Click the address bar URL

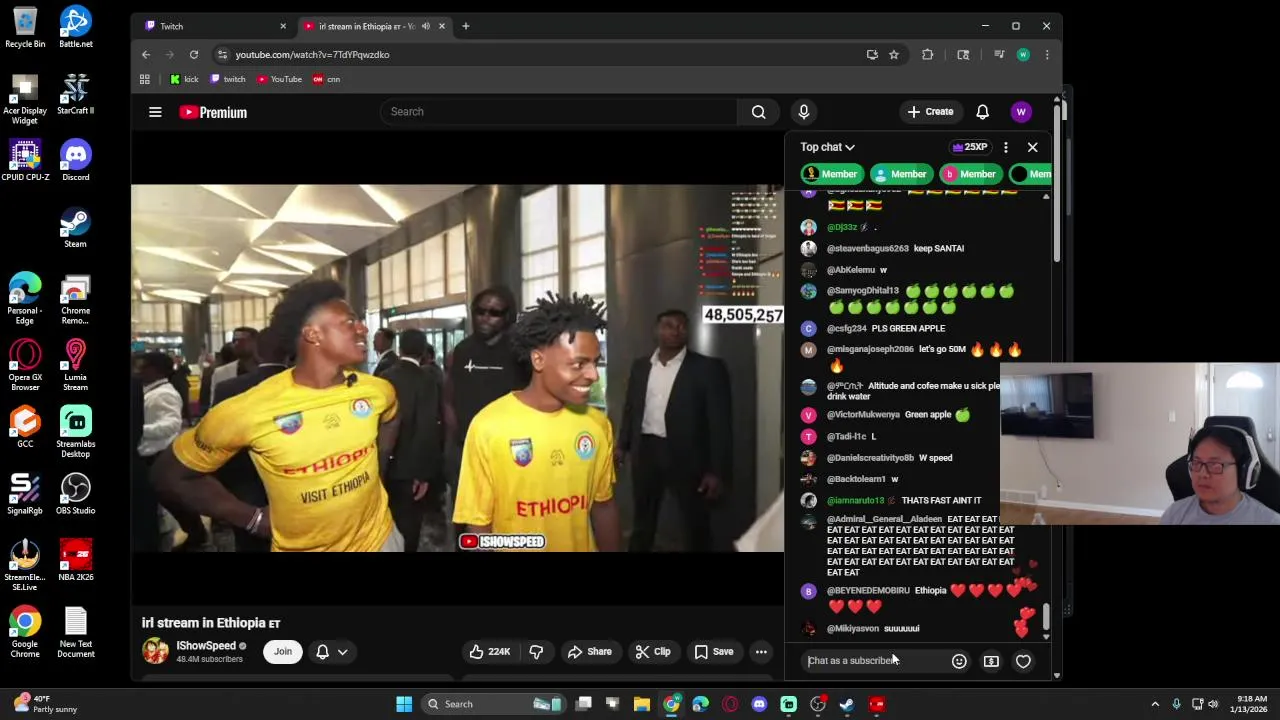click(312, 55)
